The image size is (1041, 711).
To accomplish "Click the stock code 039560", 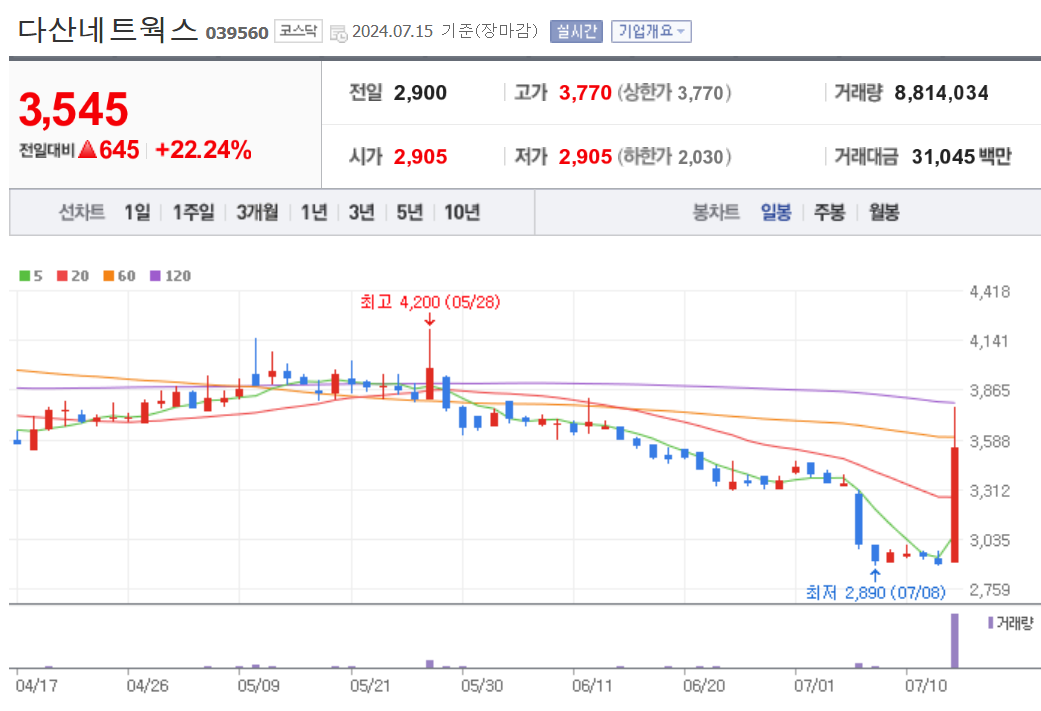I will pos(237,33).
